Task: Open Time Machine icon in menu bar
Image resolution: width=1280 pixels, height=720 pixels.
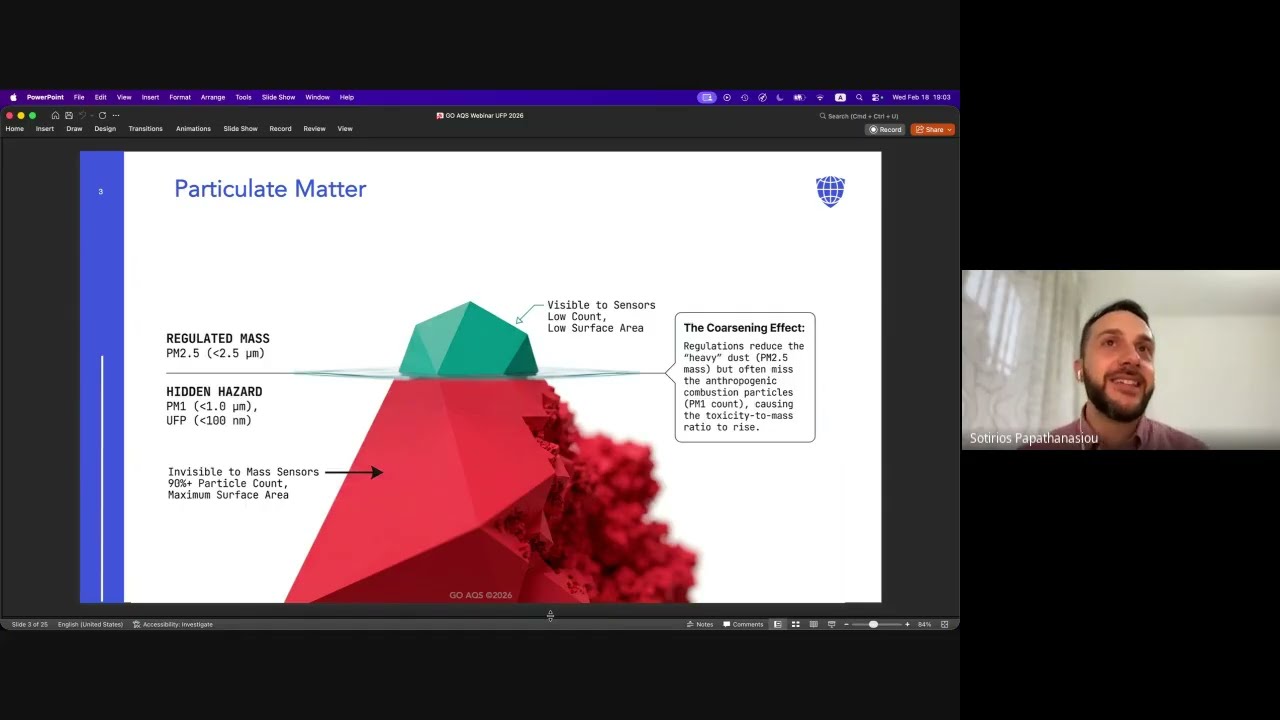Action: pyautogui.click(x=745, y=97)
